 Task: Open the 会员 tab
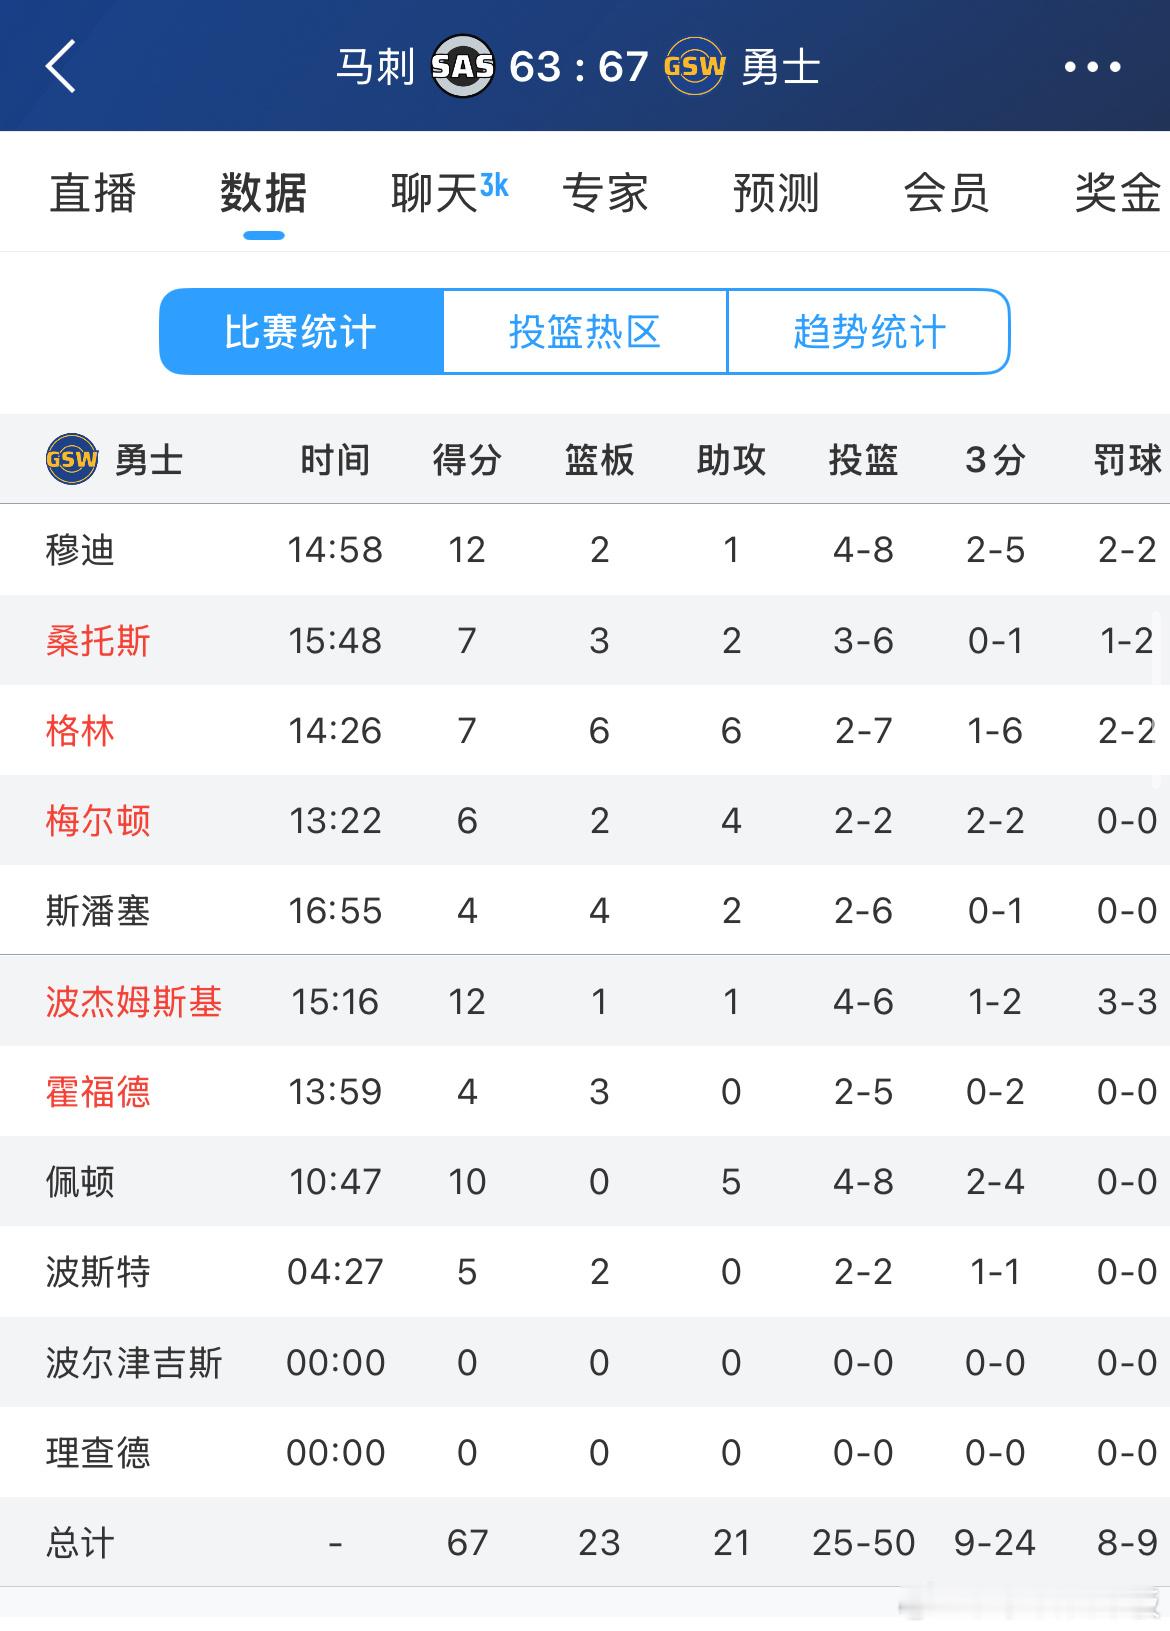point(946,193)
